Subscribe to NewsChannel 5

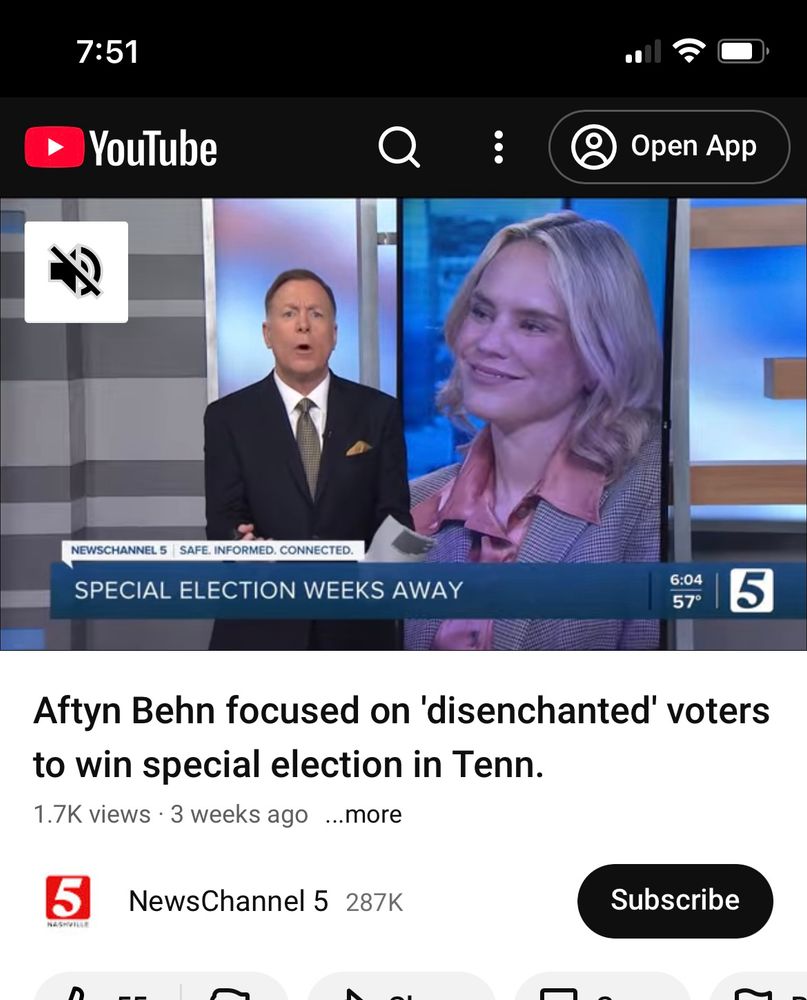click(x=675, y=901)
